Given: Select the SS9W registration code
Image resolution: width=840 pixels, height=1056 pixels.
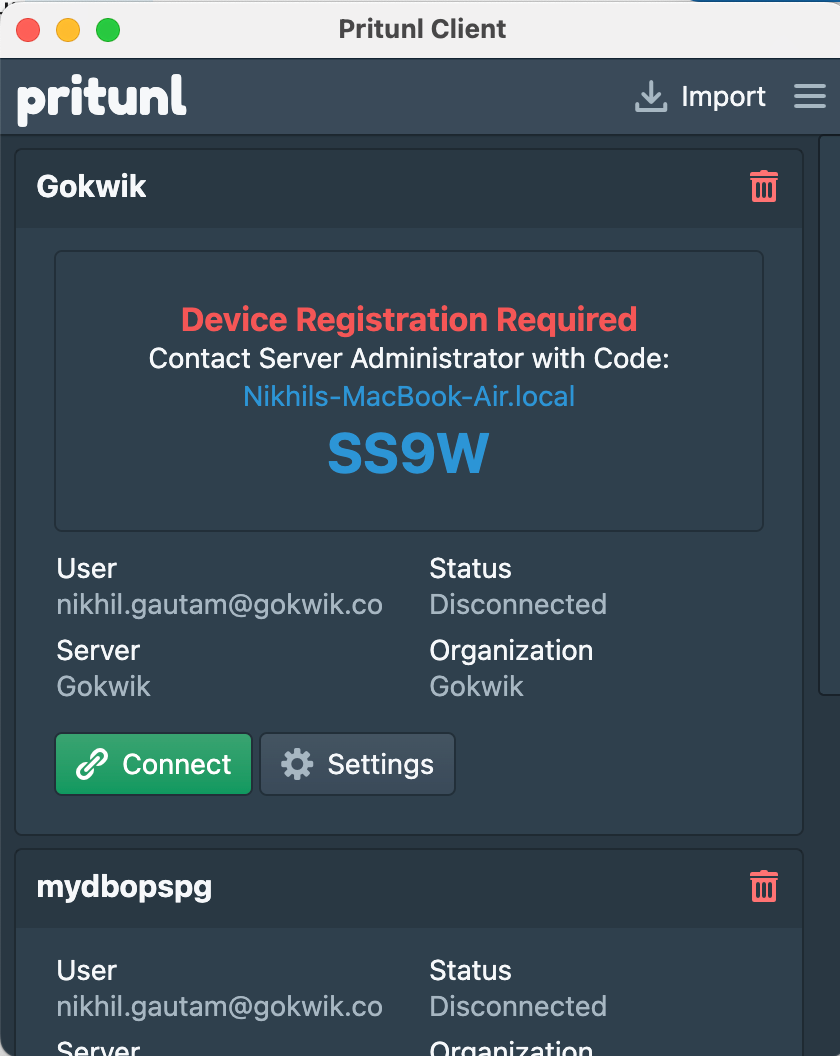Looking at the screenshot, I should 408,455.
